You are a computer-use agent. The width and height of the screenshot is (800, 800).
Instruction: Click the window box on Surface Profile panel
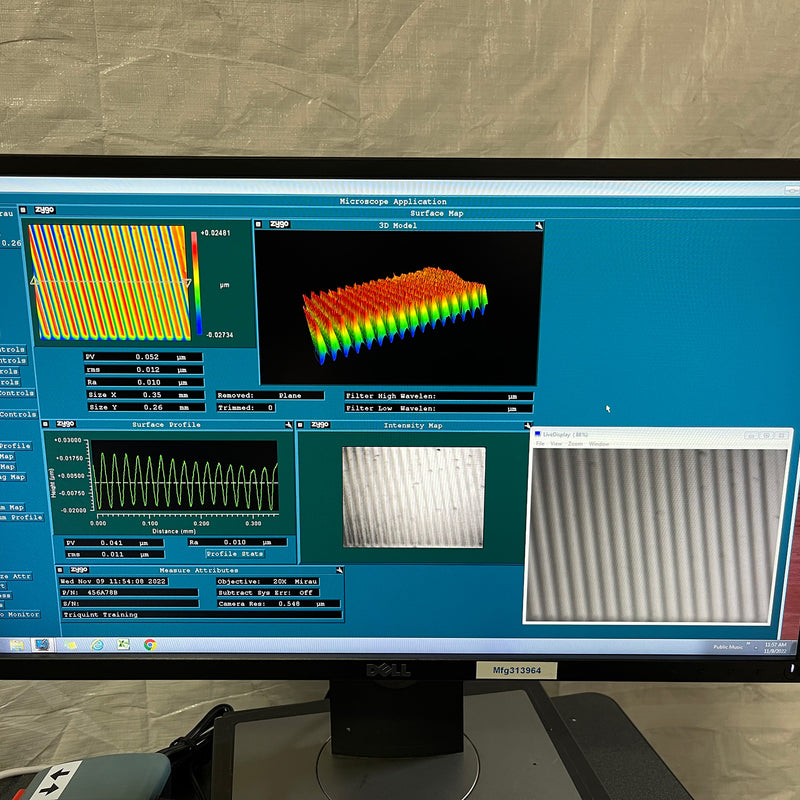coord(47,425)
